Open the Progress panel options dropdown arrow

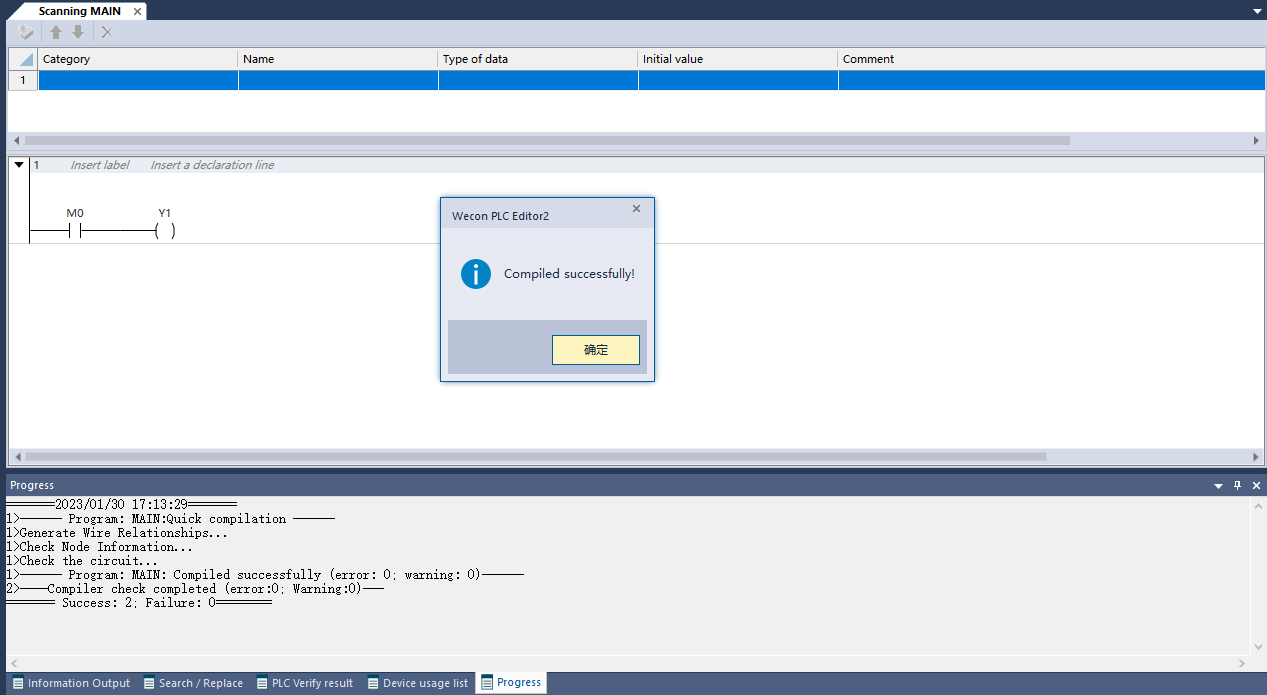(1218, 486)
